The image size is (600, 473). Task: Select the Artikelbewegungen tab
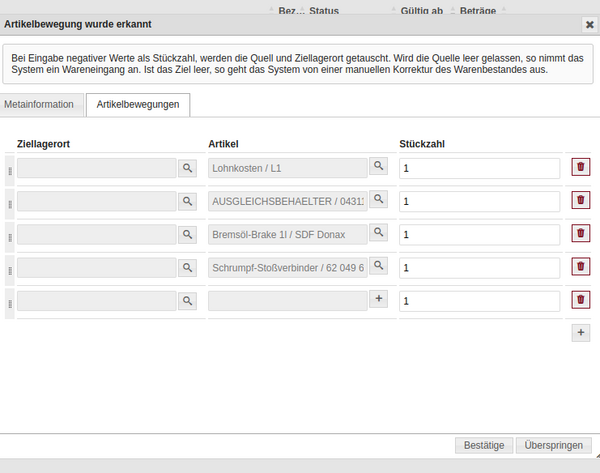[x=138, y=104]
